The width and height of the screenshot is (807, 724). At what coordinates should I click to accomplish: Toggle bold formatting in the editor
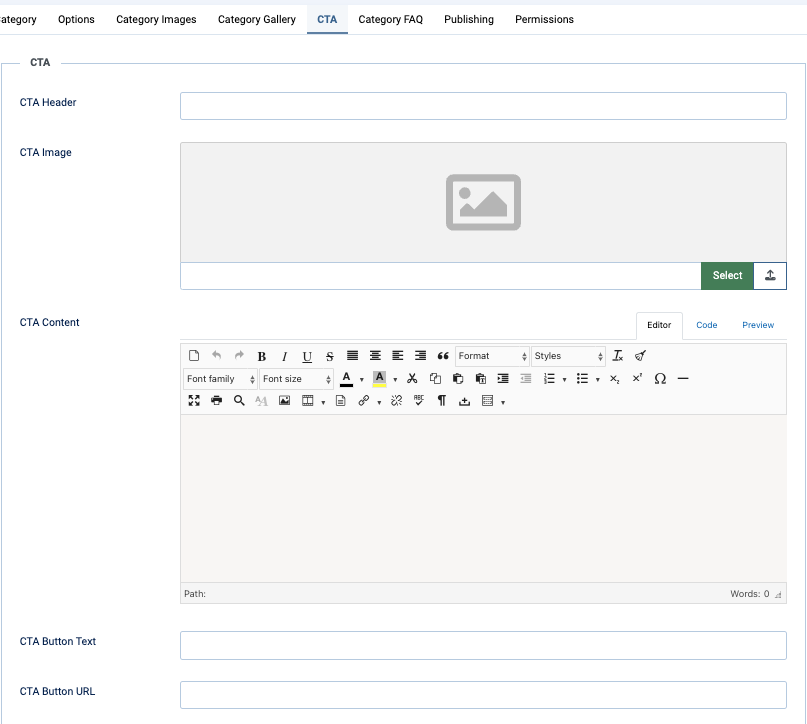coord(262,356)
